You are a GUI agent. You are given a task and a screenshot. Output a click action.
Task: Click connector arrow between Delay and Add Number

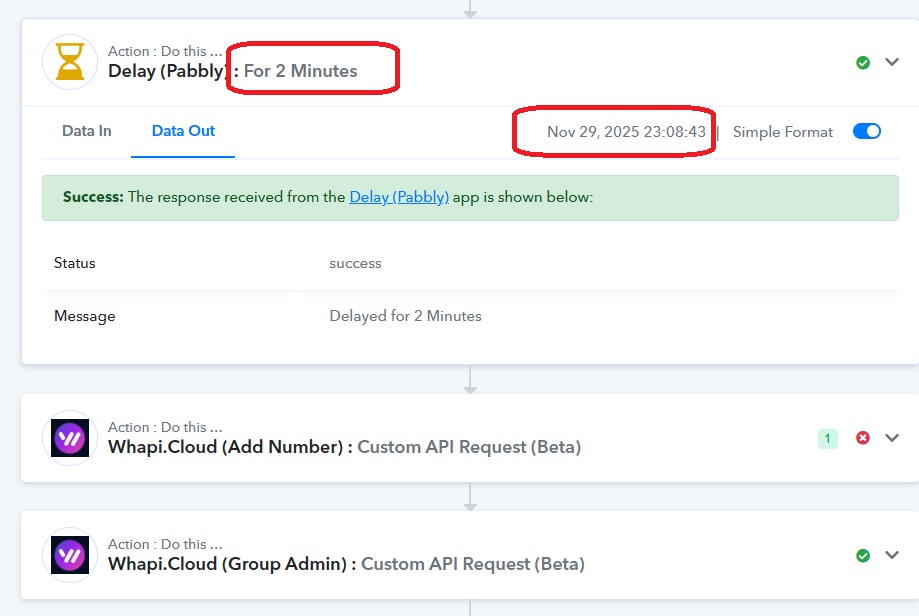[470, 380]
